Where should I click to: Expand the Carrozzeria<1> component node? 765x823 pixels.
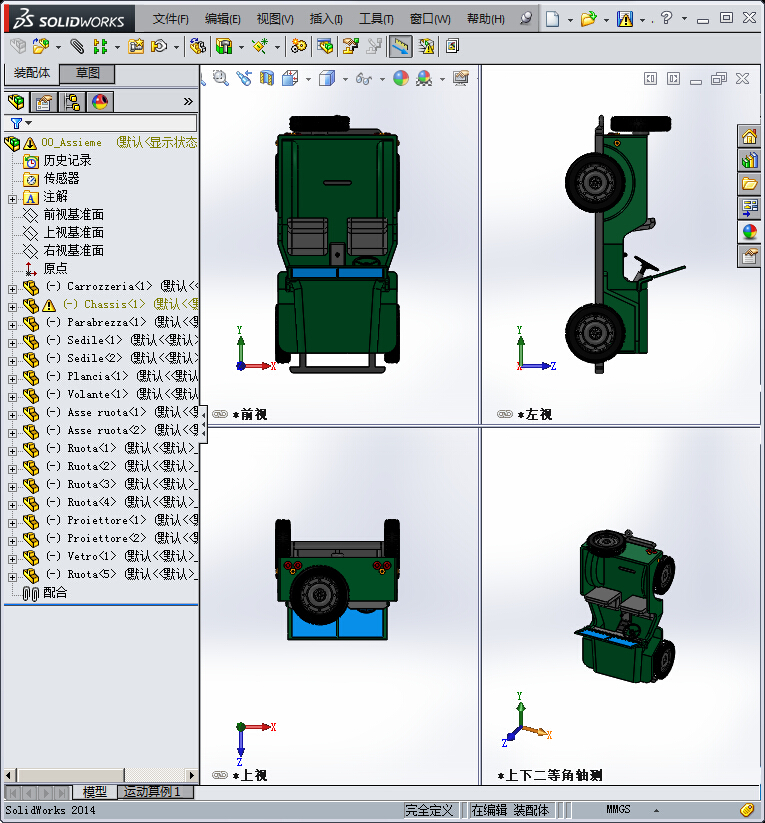(13, 289)
